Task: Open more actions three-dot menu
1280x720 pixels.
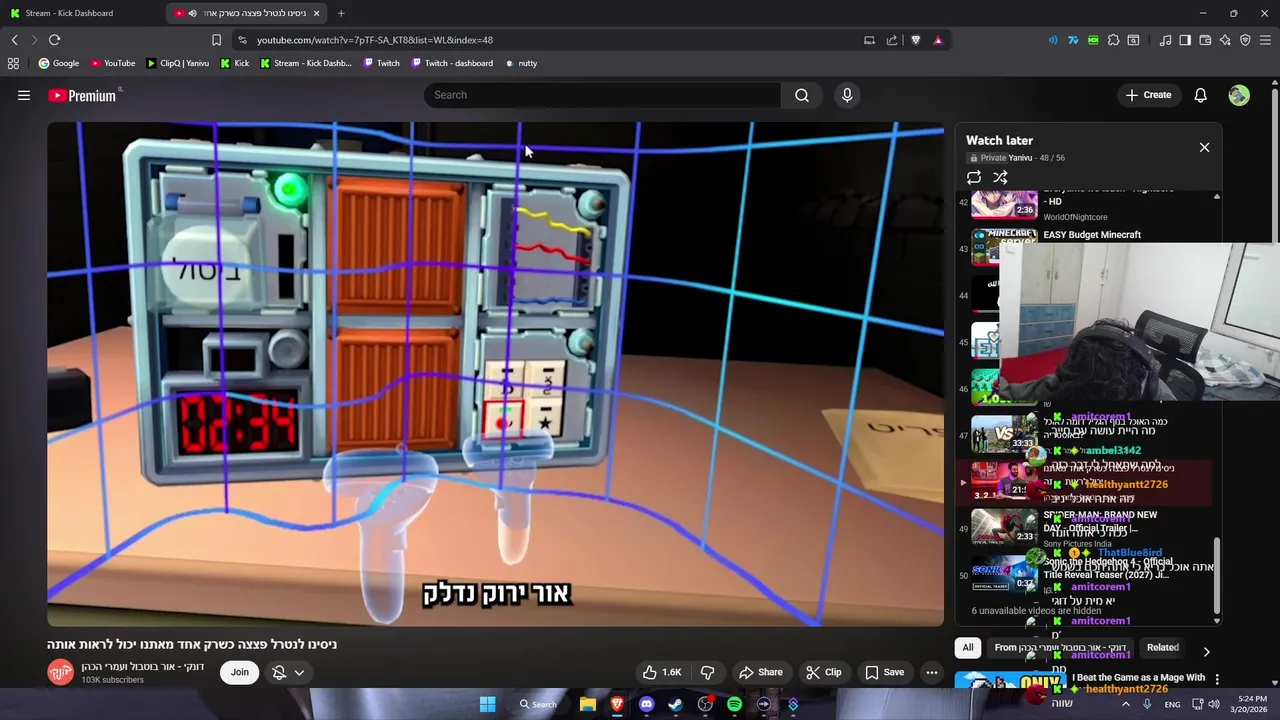Action: [x=931, y=672]
